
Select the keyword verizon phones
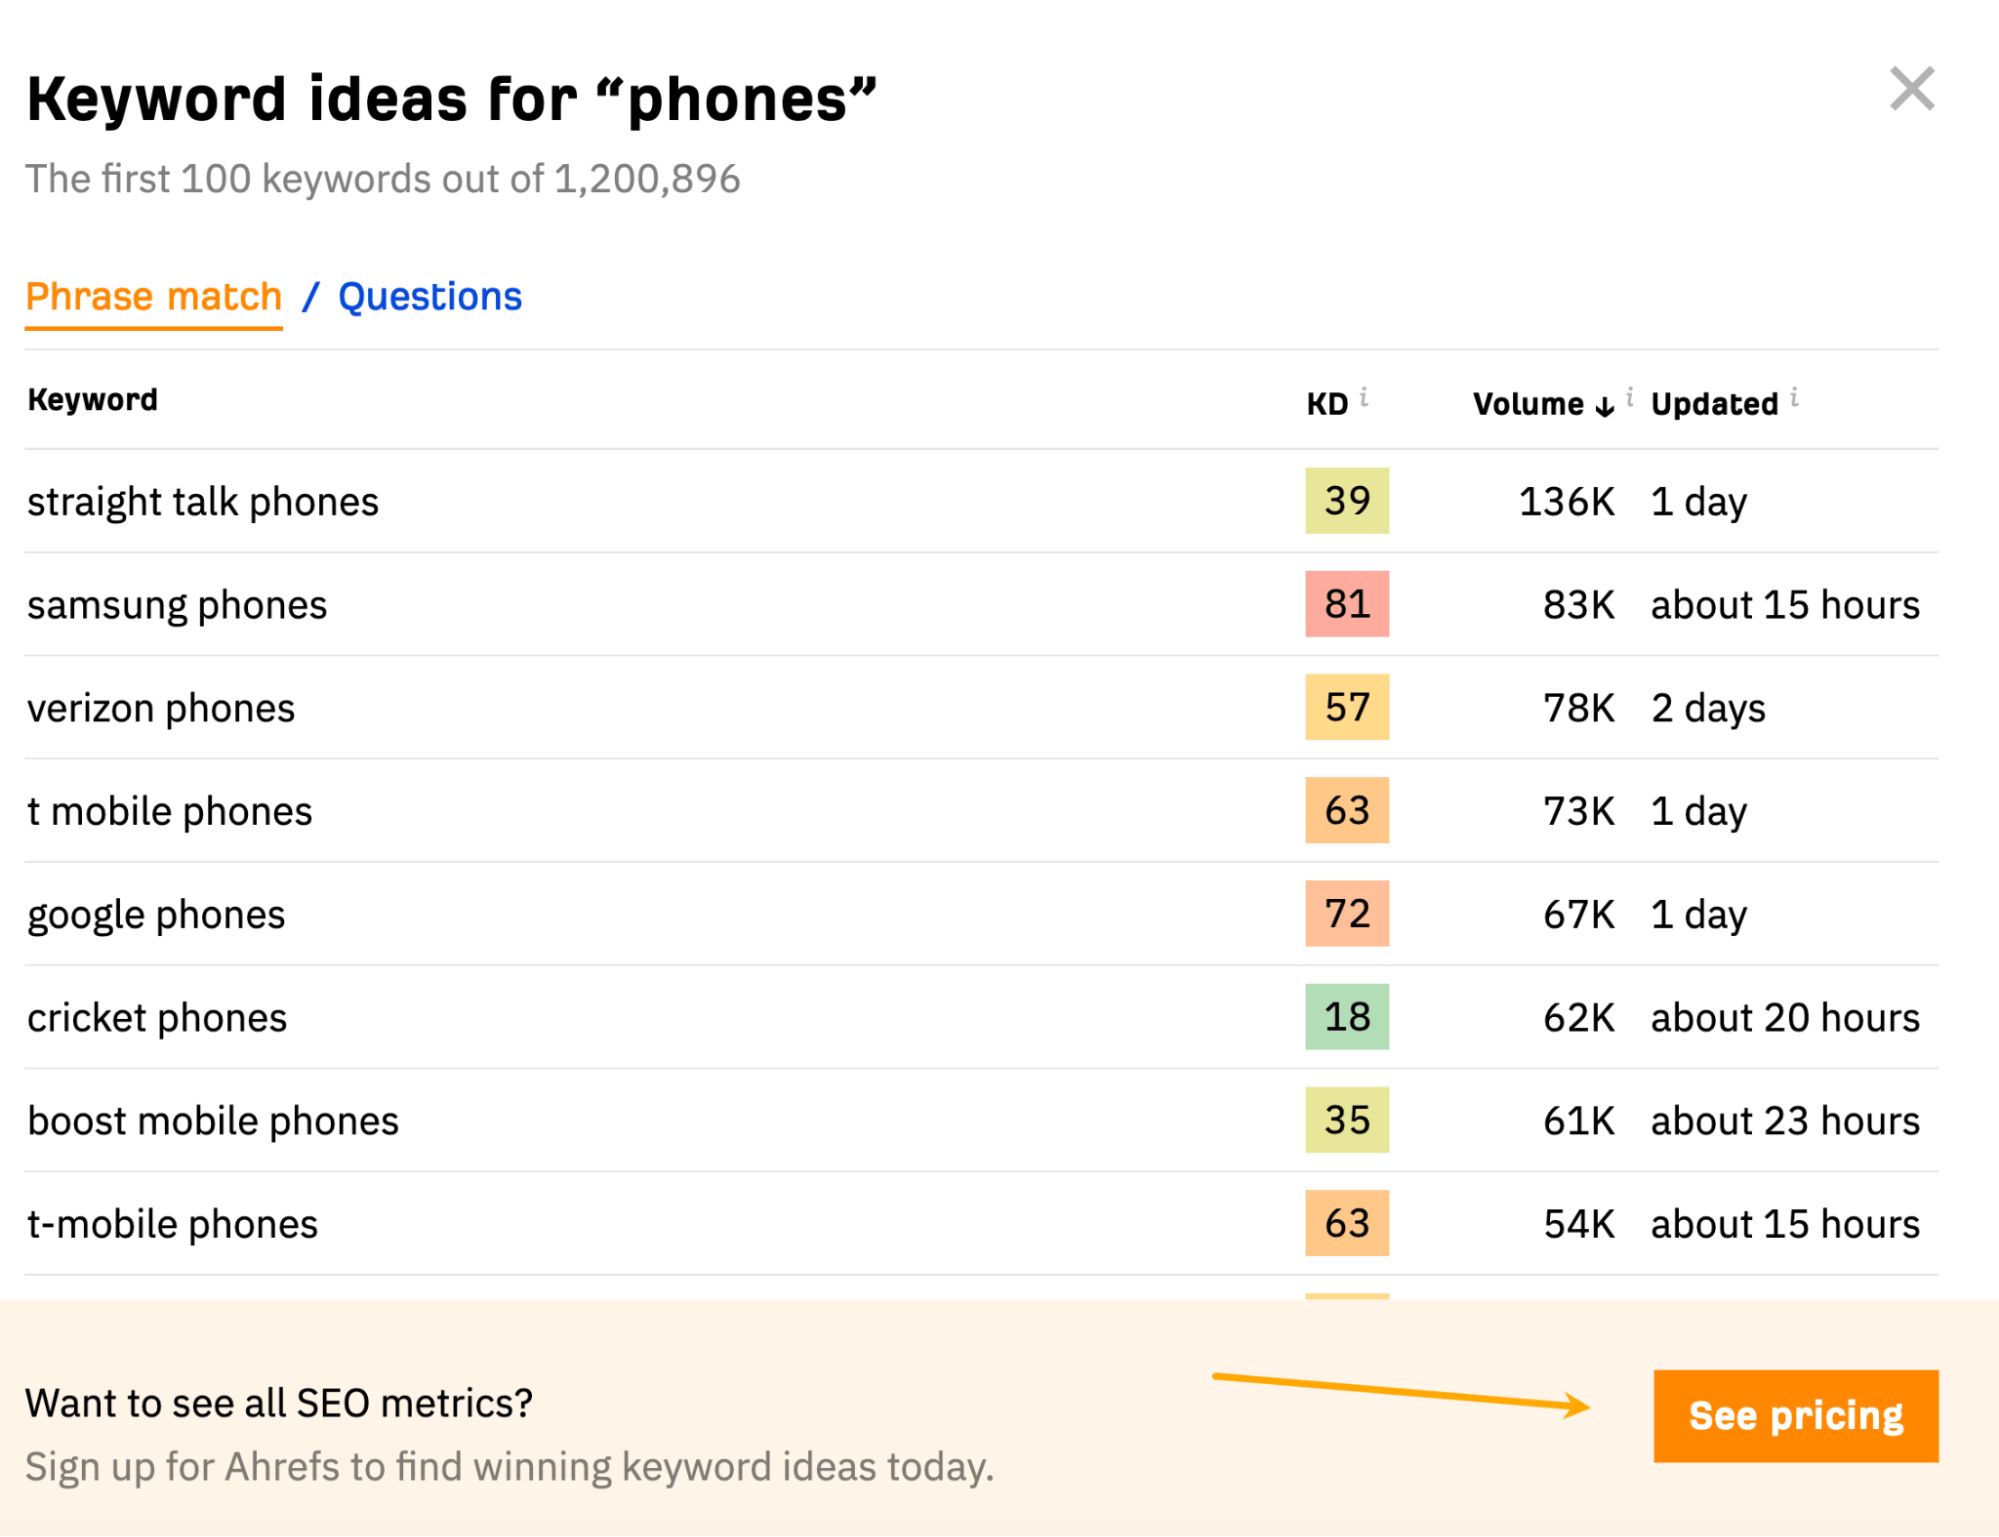pyautogui.click(x=160, y=707)
